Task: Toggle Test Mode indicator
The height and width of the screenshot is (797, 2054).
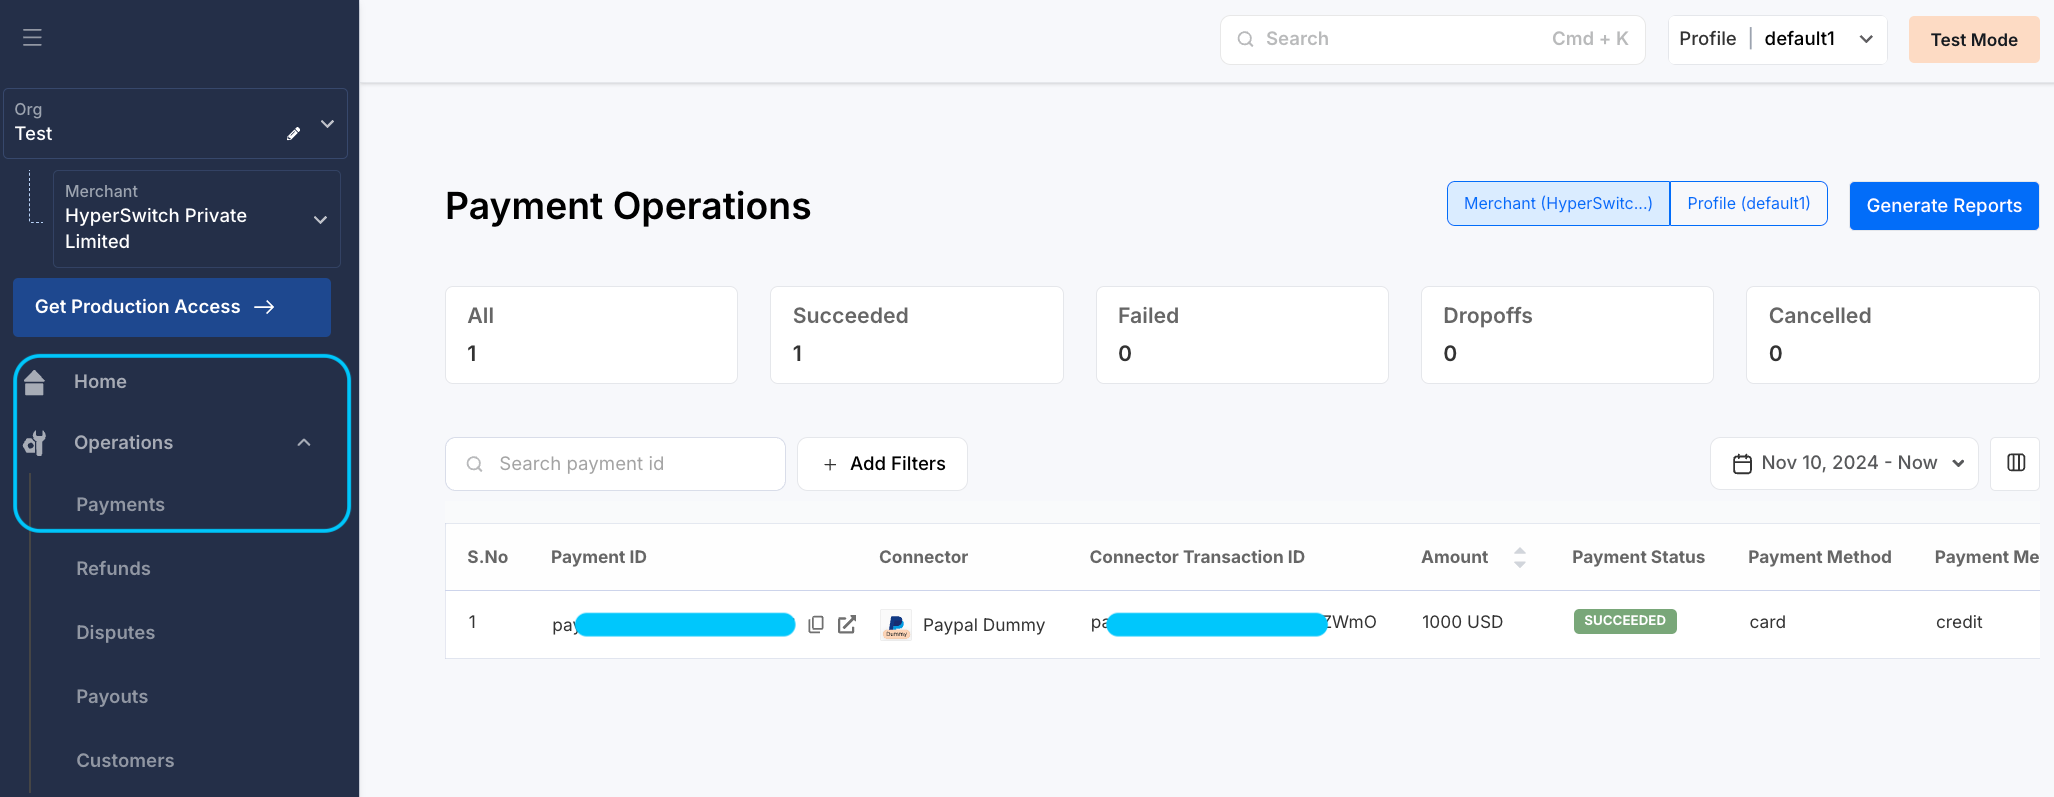Action: click(x=1973, y=40)
